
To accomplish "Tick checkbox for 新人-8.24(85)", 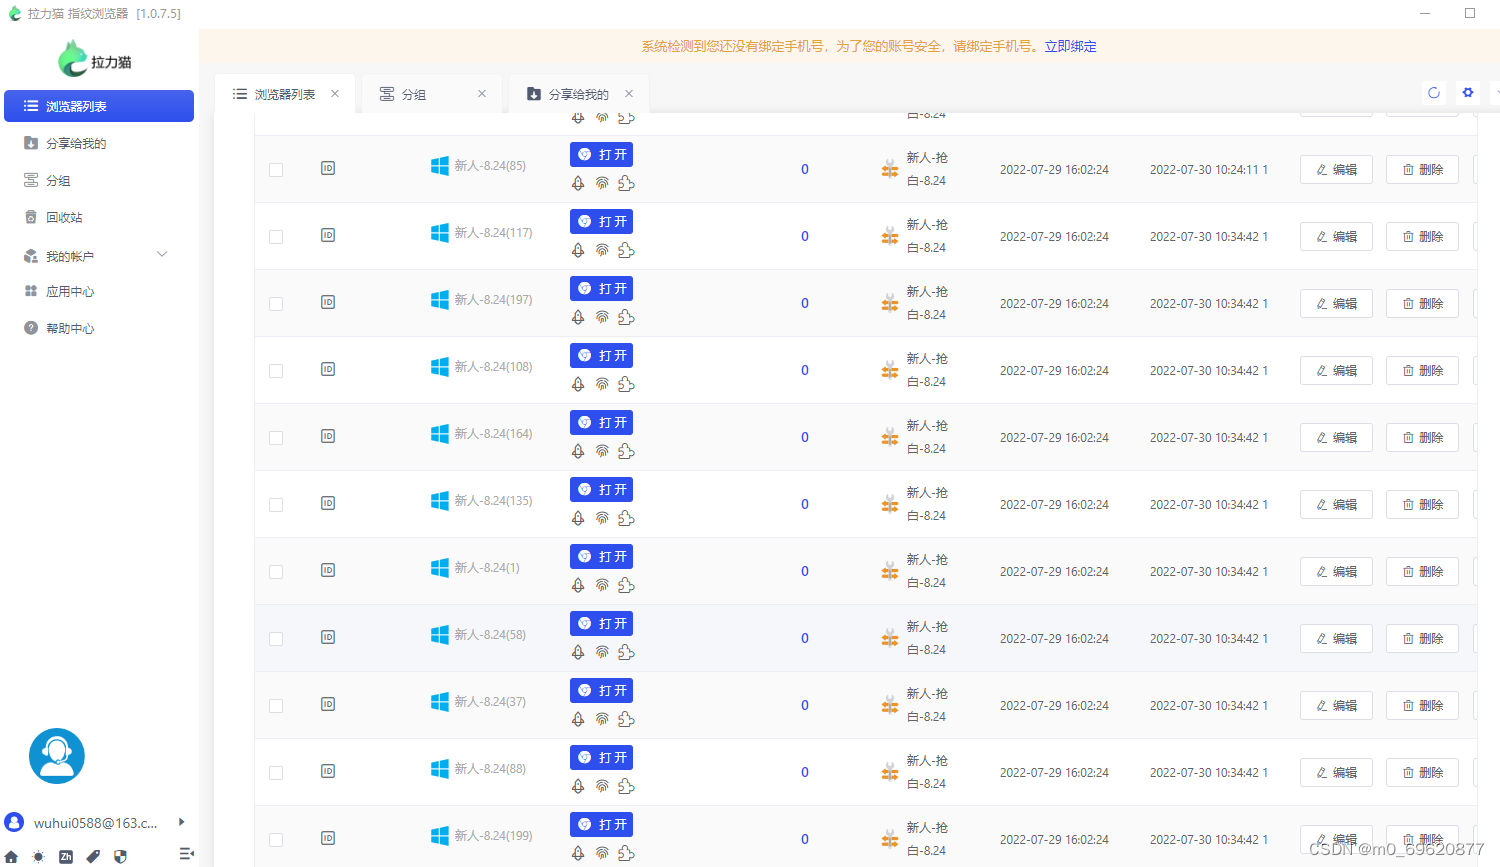I will click(276, 170).
